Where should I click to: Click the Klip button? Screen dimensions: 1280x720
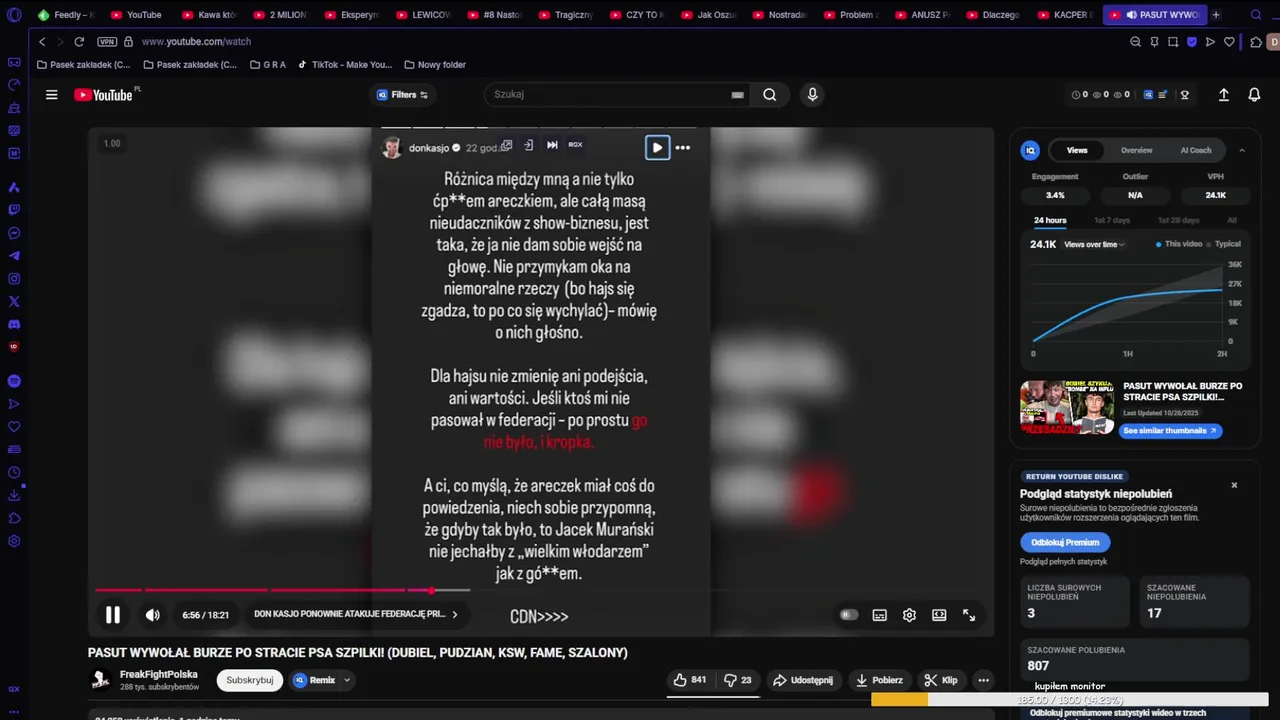click(x=941, y=680)
